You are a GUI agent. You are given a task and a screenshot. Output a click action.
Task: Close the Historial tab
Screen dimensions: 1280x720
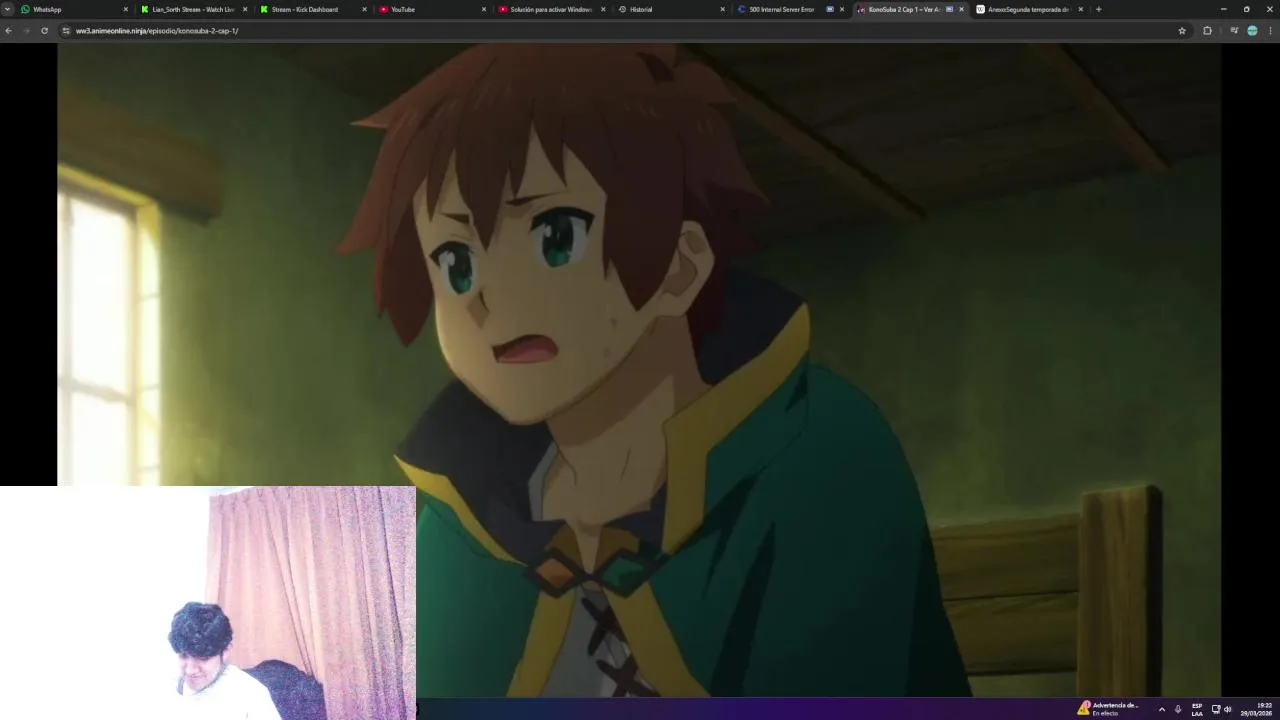(722, 9)
